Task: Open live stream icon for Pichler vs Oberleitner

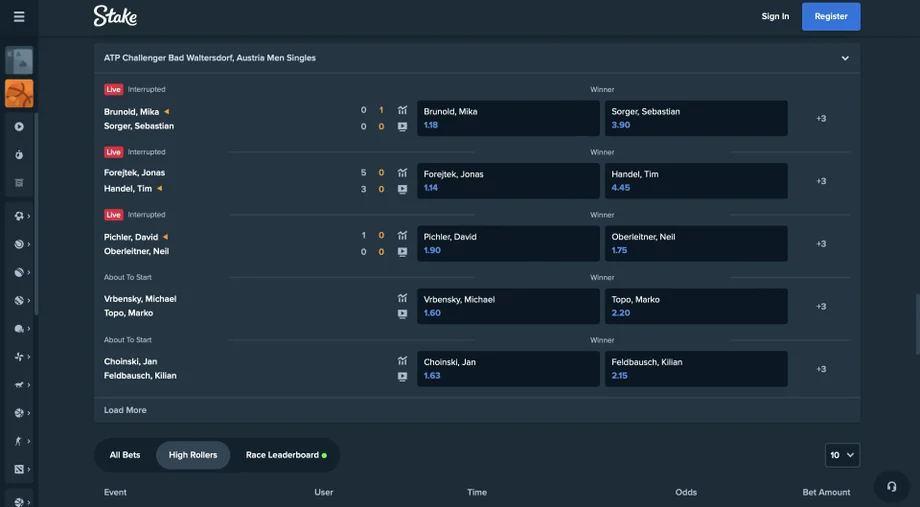Action: tap(402, 252)
